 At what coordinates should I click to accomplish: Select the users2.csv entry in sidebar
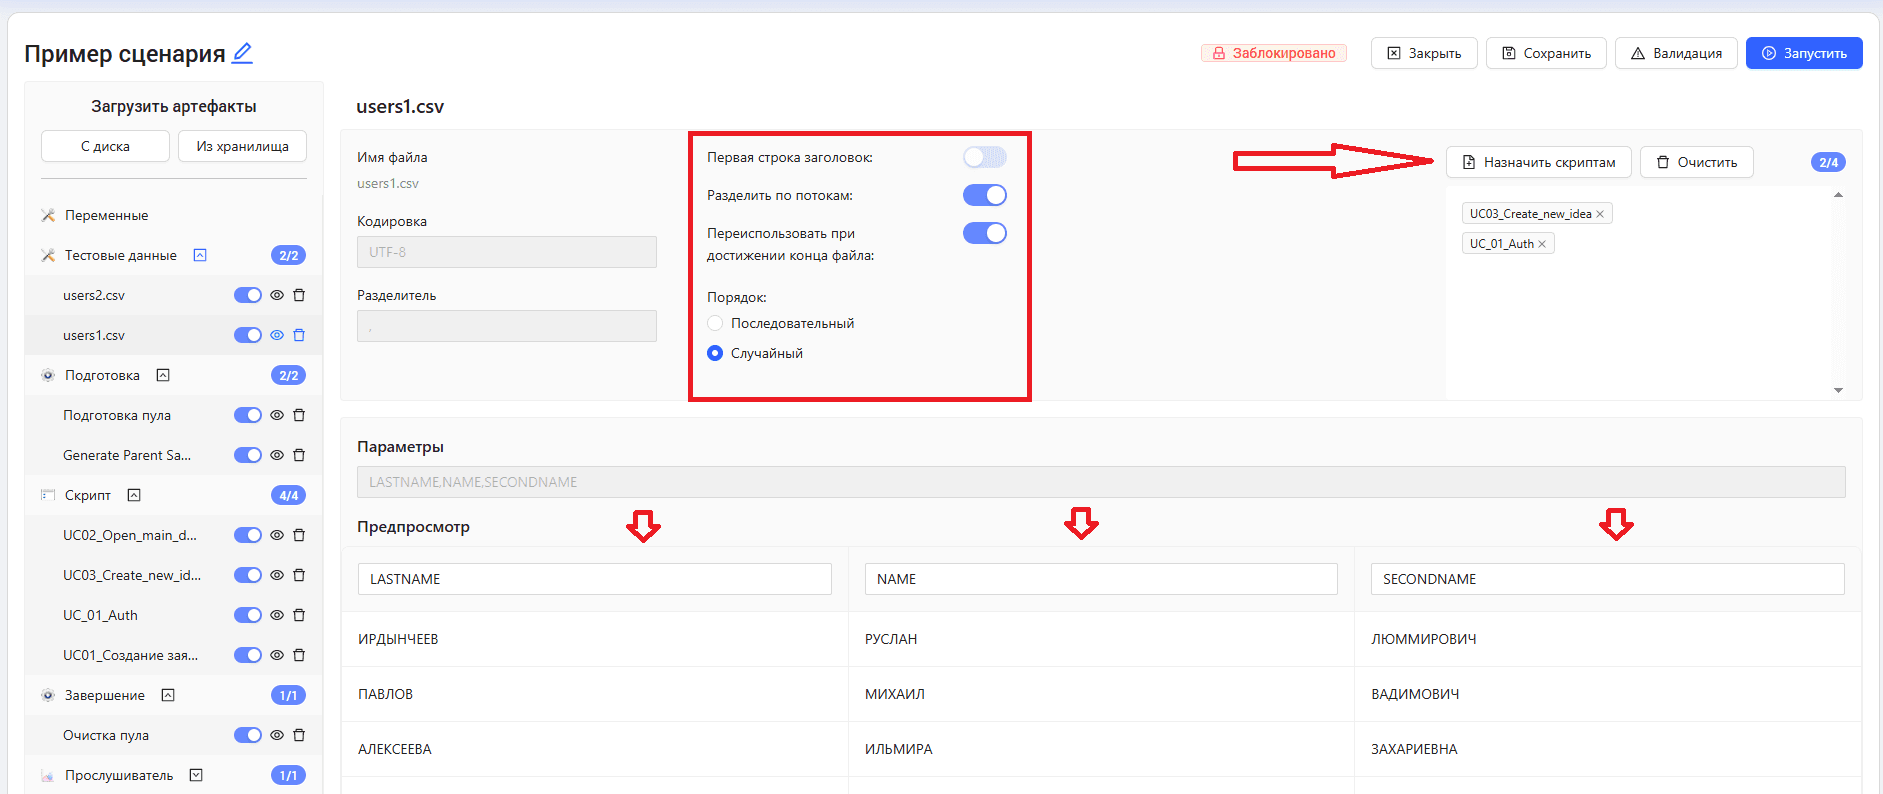click(94, 295)
